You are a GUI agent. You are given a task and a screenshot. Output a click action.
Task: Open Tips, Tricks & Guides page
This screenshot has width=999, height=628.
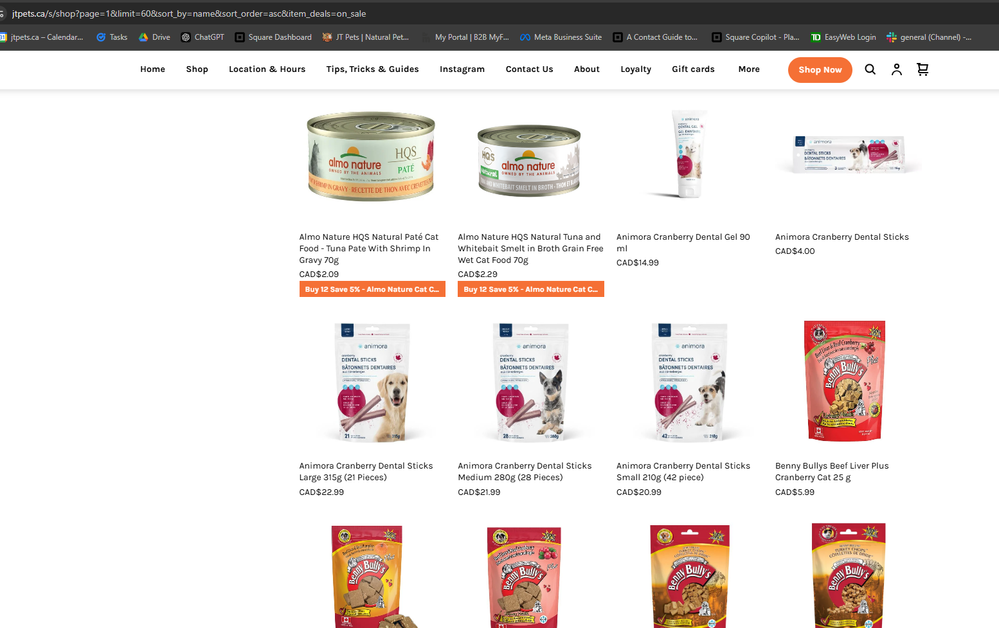[x=372, y=69]
